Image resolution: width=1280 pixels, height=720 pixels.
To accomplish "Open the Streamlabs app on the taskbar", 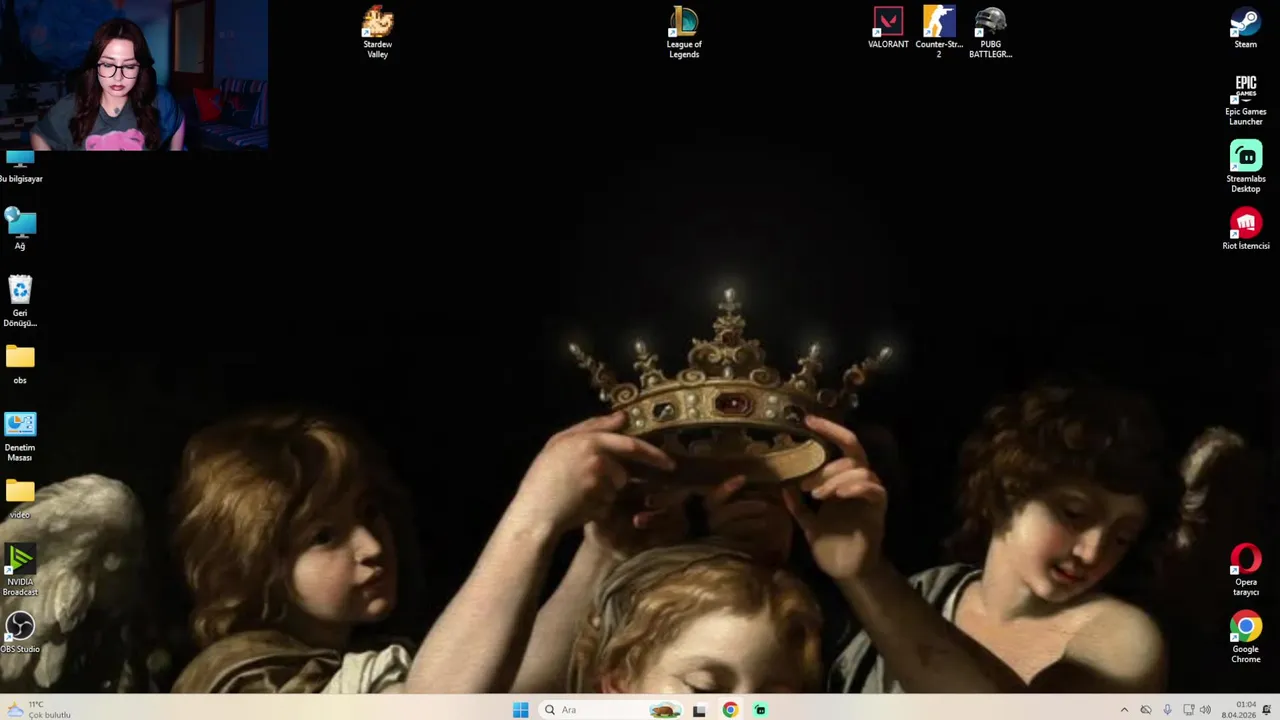I will pos(760,710).
